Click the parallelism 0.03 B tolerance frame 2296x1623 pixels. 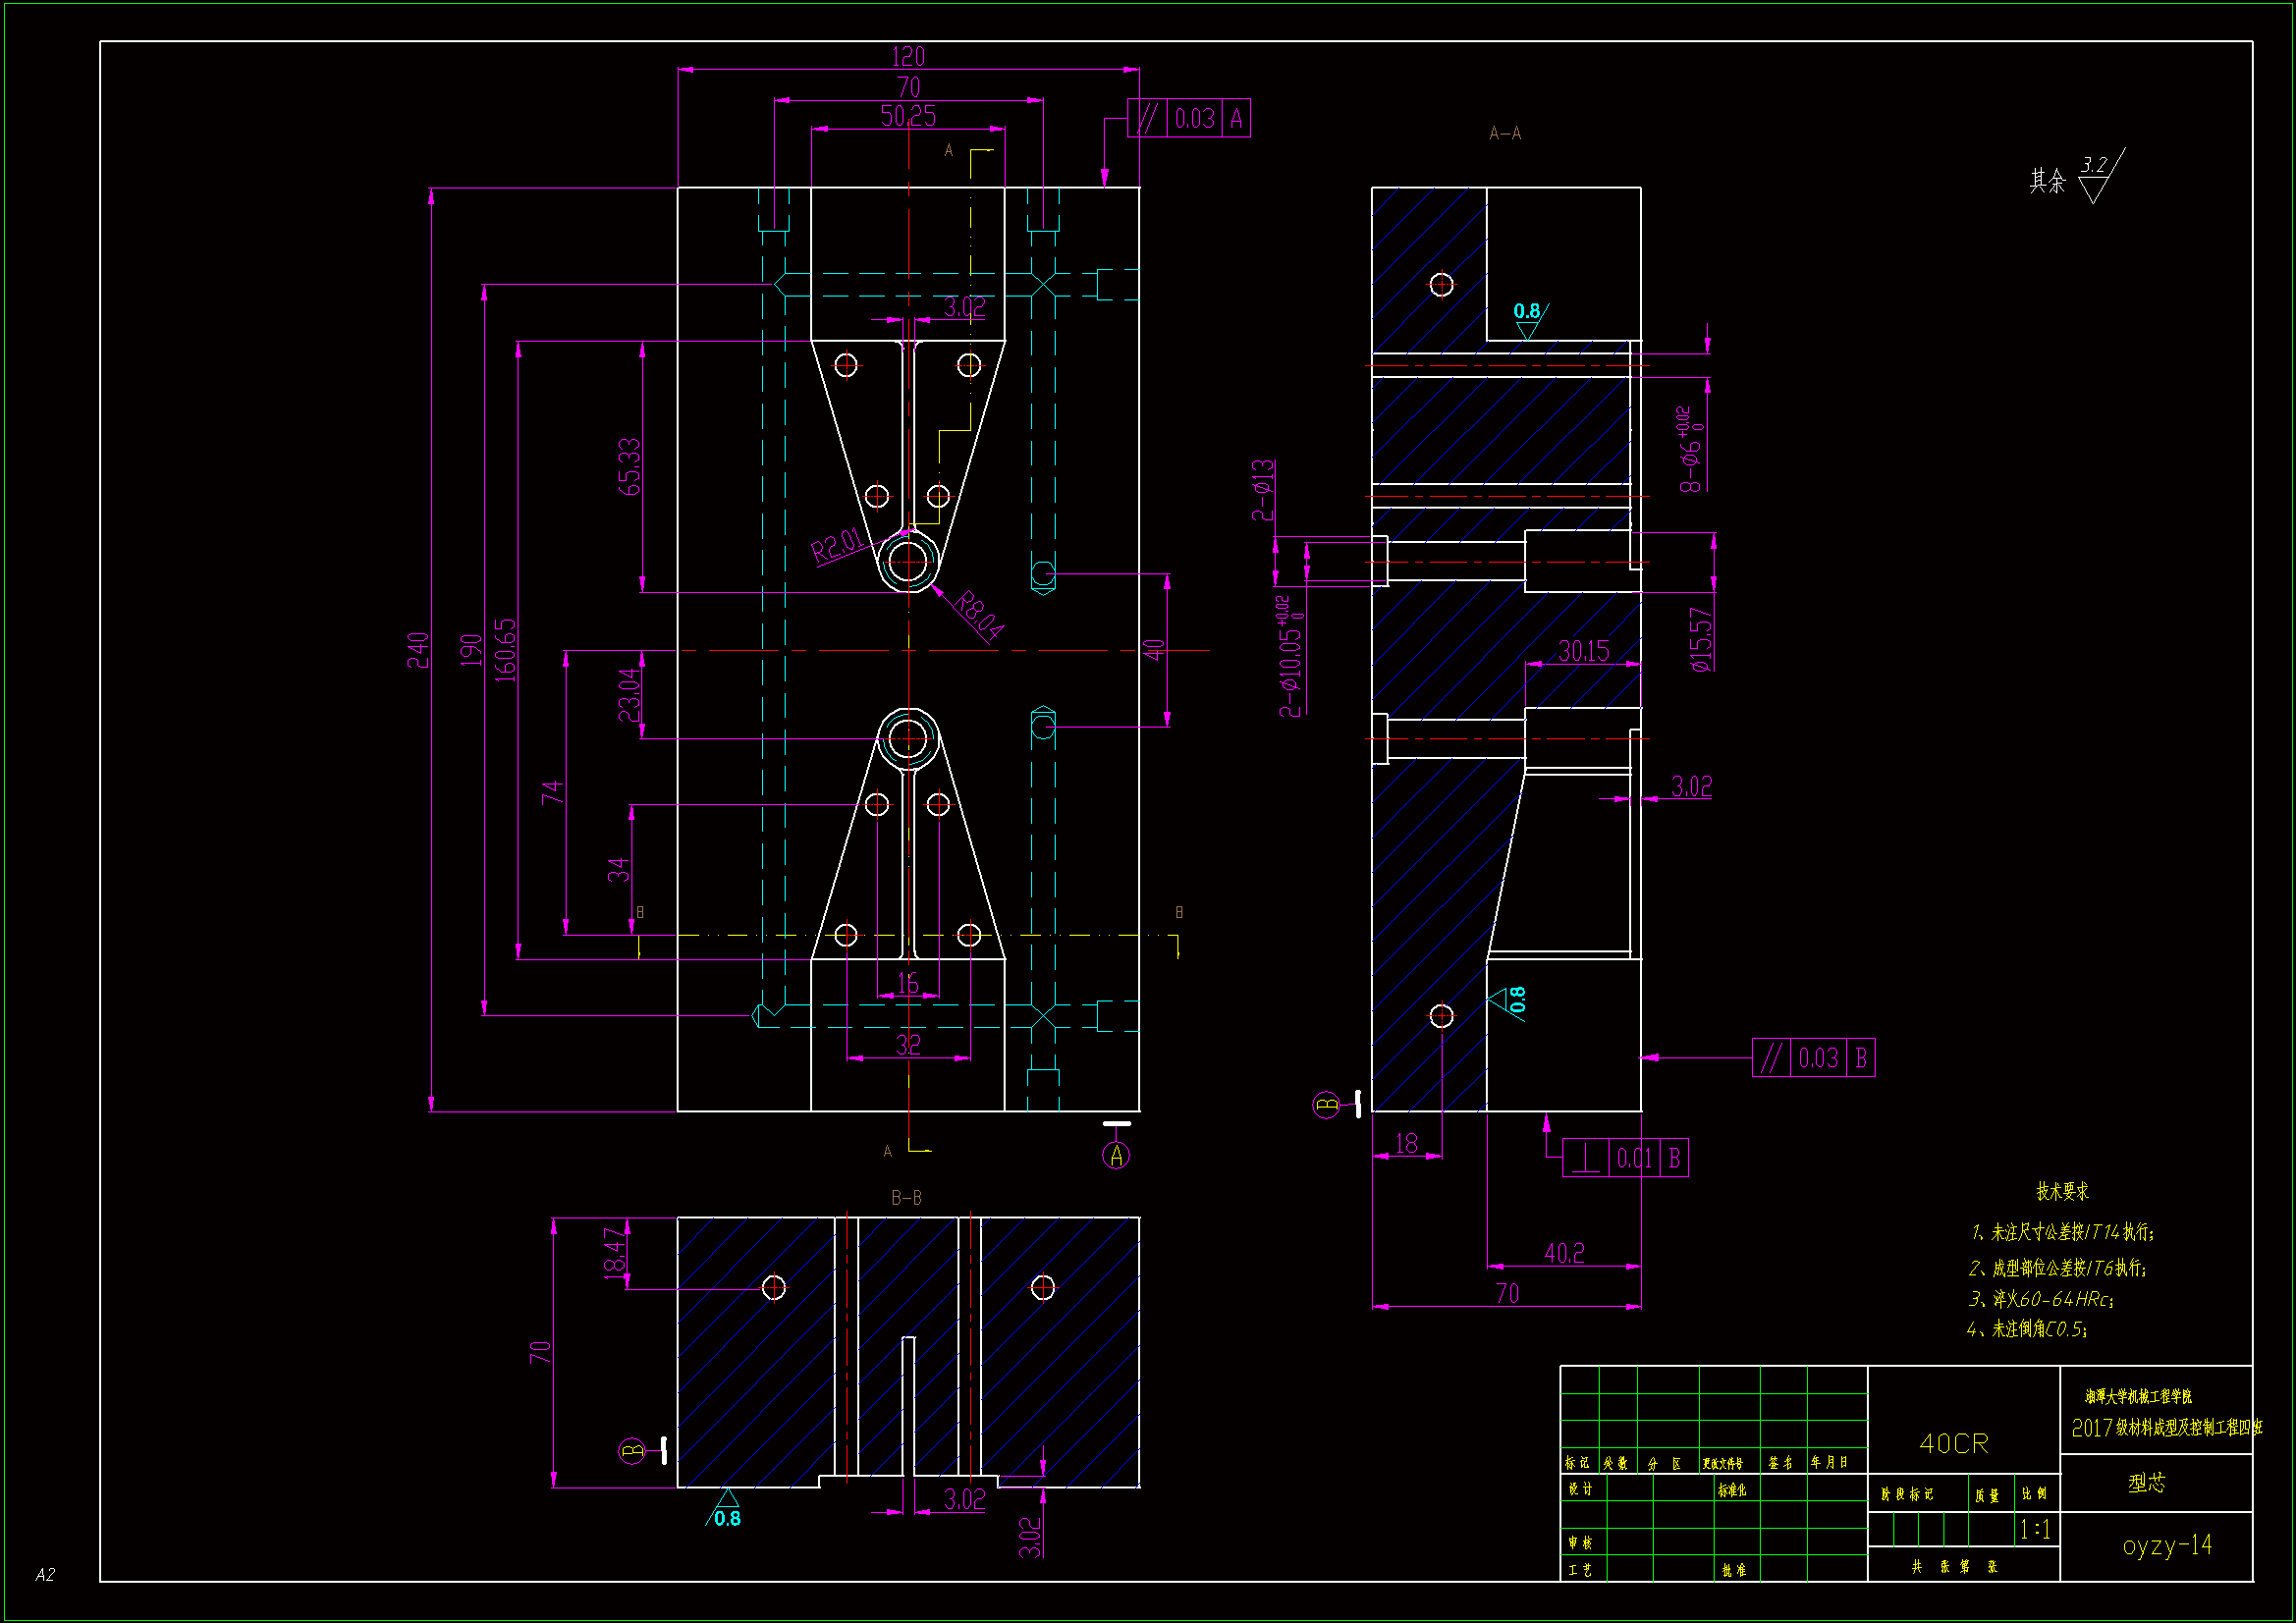point(1813,1058)
